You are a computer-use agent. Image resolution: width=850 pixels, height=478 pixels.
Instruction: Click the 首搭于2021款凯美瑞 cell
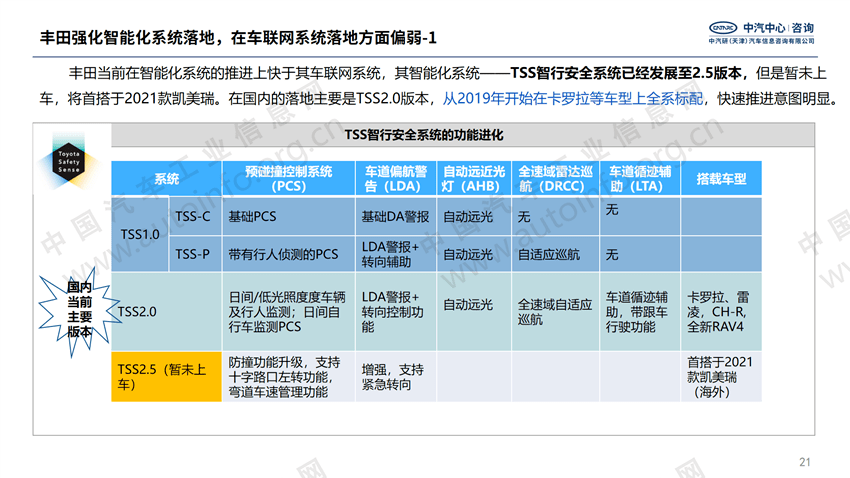coord(721,377)
